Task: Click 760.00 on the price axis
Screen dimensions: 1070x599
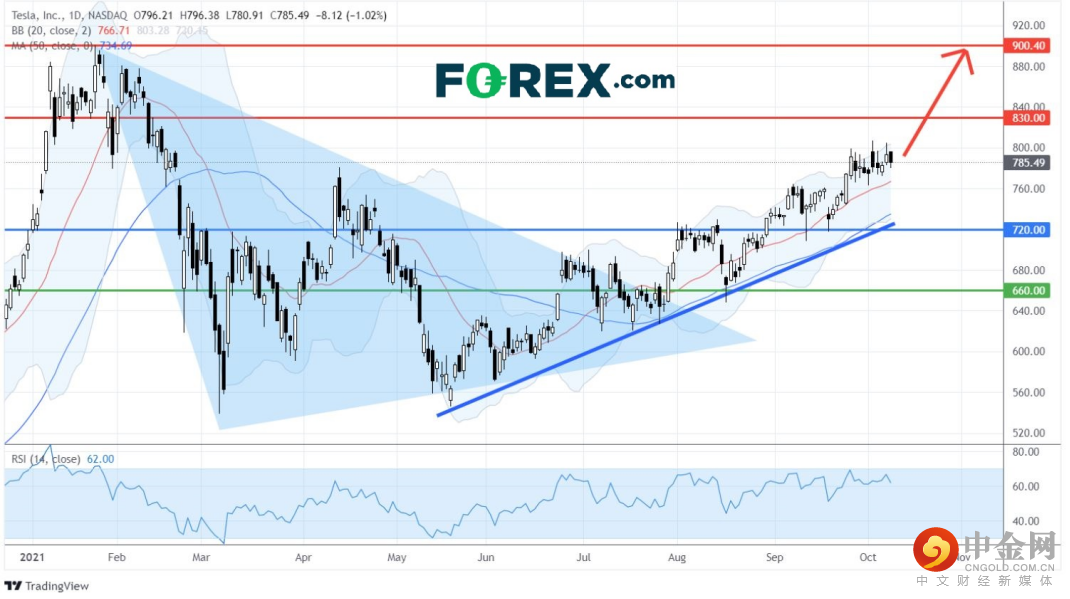Action: [x=1028, y=189]
